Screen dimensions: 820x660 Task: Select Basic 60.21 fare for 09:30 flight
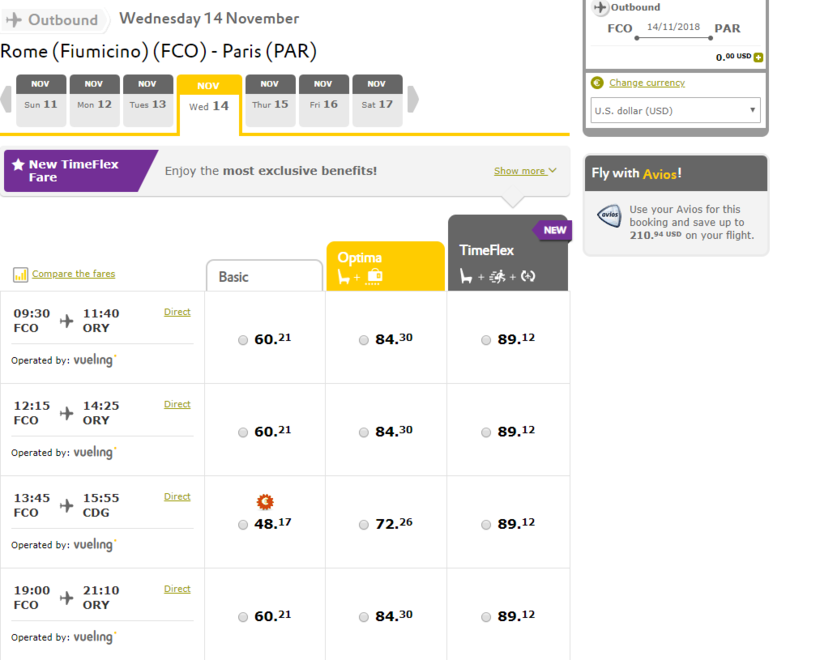coord(243,340)
